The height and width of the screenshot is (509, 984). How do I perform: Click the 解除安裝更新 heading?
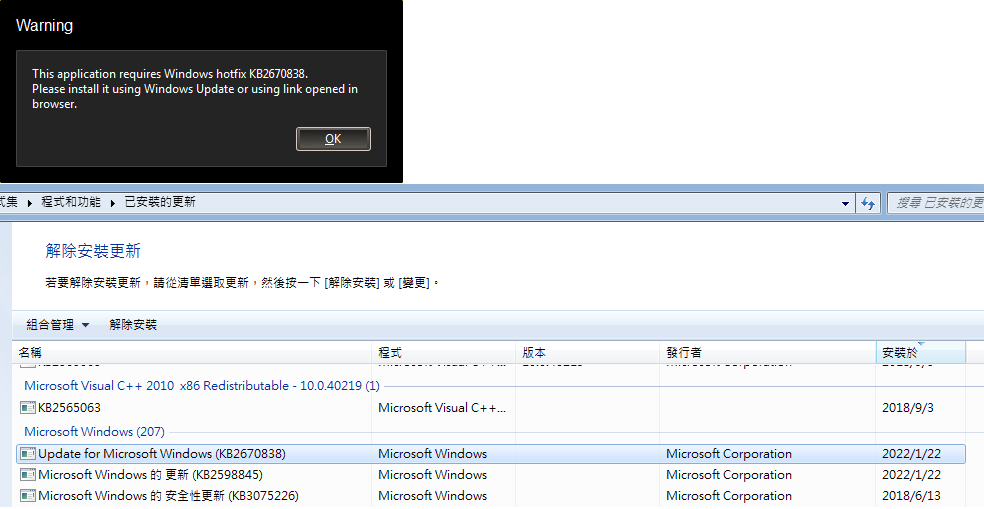[93, 251]
